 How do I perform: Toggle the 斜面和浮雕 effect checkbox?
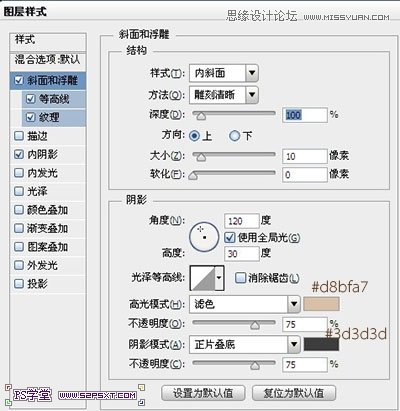pyautogui.click(x=19, y=80)
